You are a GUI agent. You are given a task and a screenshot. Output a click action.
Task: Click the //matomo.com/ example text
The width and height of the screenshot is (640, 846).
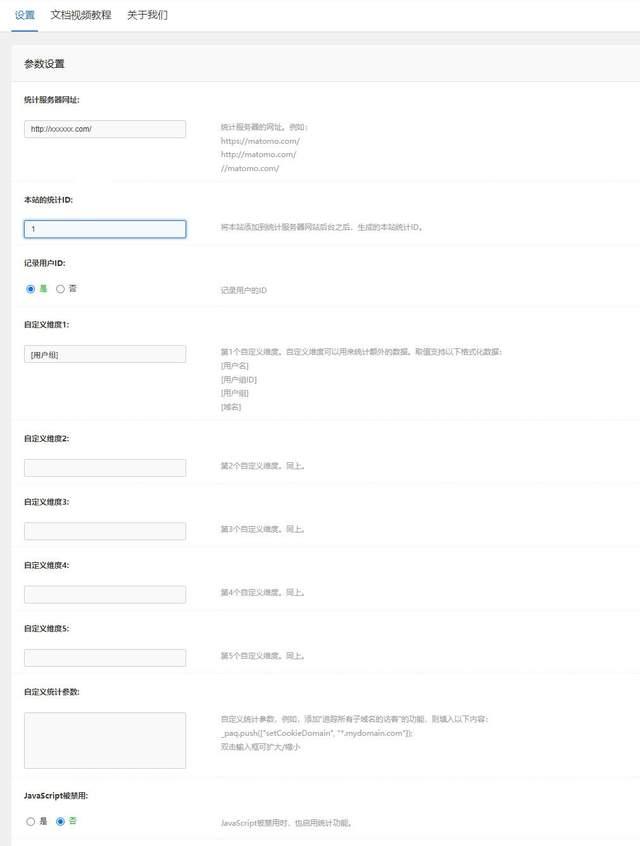(x=250, y=168)
